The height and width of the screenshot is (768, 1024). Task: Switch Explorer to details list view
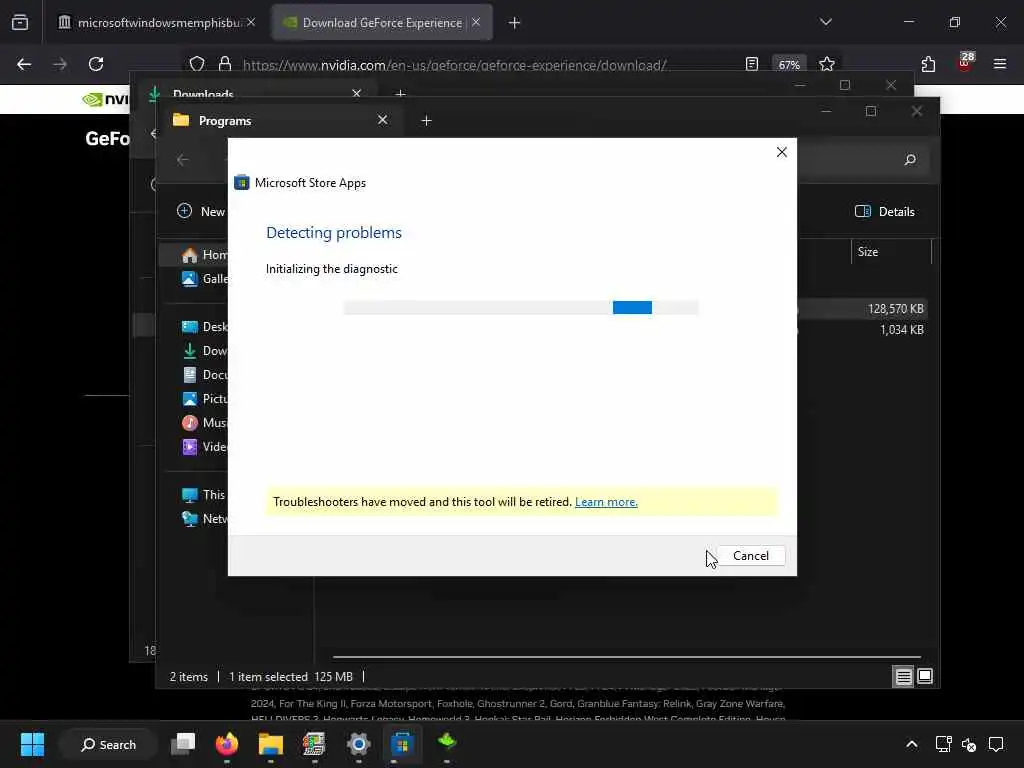tap(903, 677)
